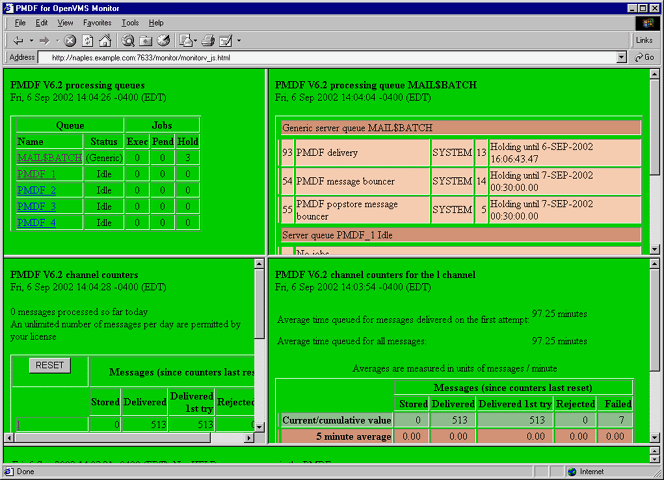This screenshot has height=480, width=664.
Task: Click the 'Server queue PMDF_1 Idle' header row
Action: tap(461, 235)
